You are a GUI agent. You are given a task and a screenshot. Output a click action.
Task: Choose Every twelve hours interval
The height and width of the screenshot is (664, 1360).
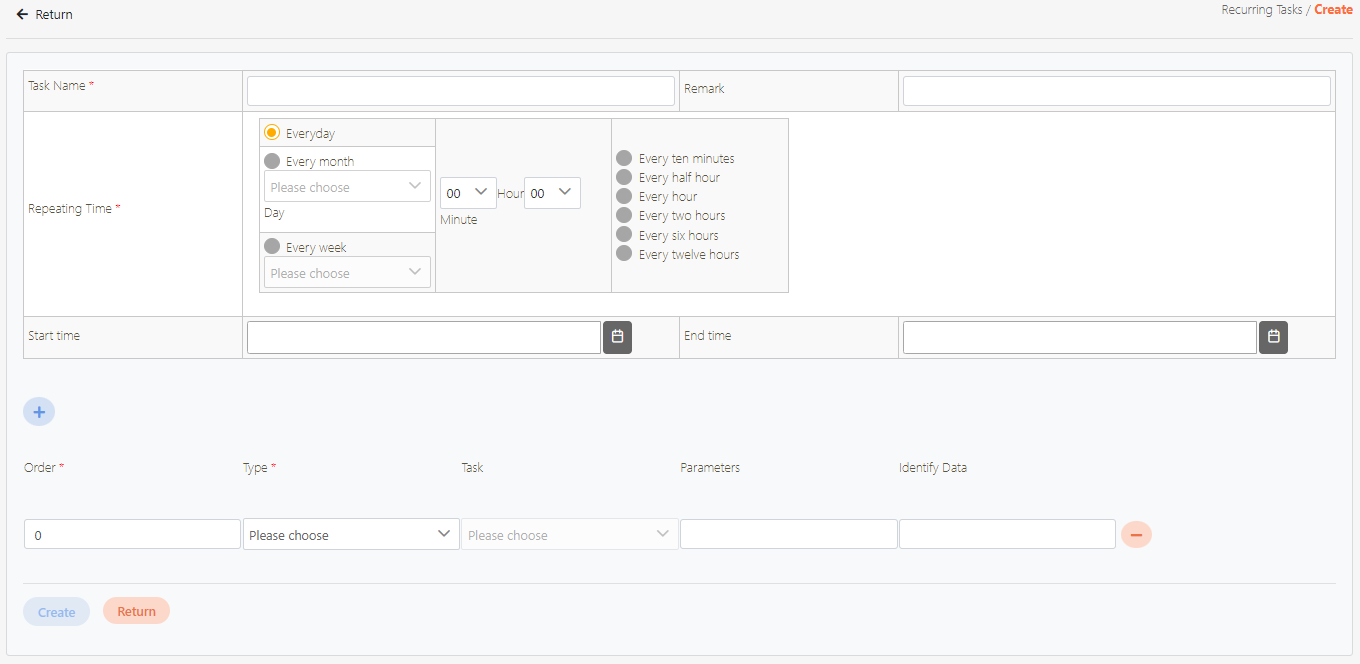point(624,254)
